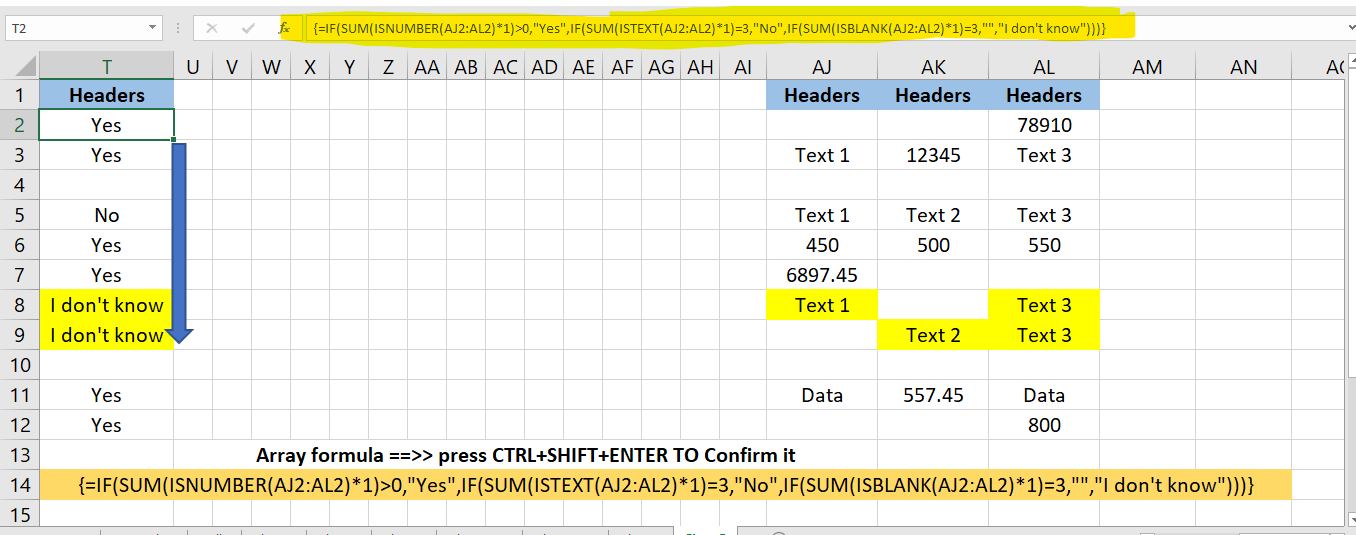
Task: Click yellow Text 1 cell in row 8
Action: tap(822, 305)
